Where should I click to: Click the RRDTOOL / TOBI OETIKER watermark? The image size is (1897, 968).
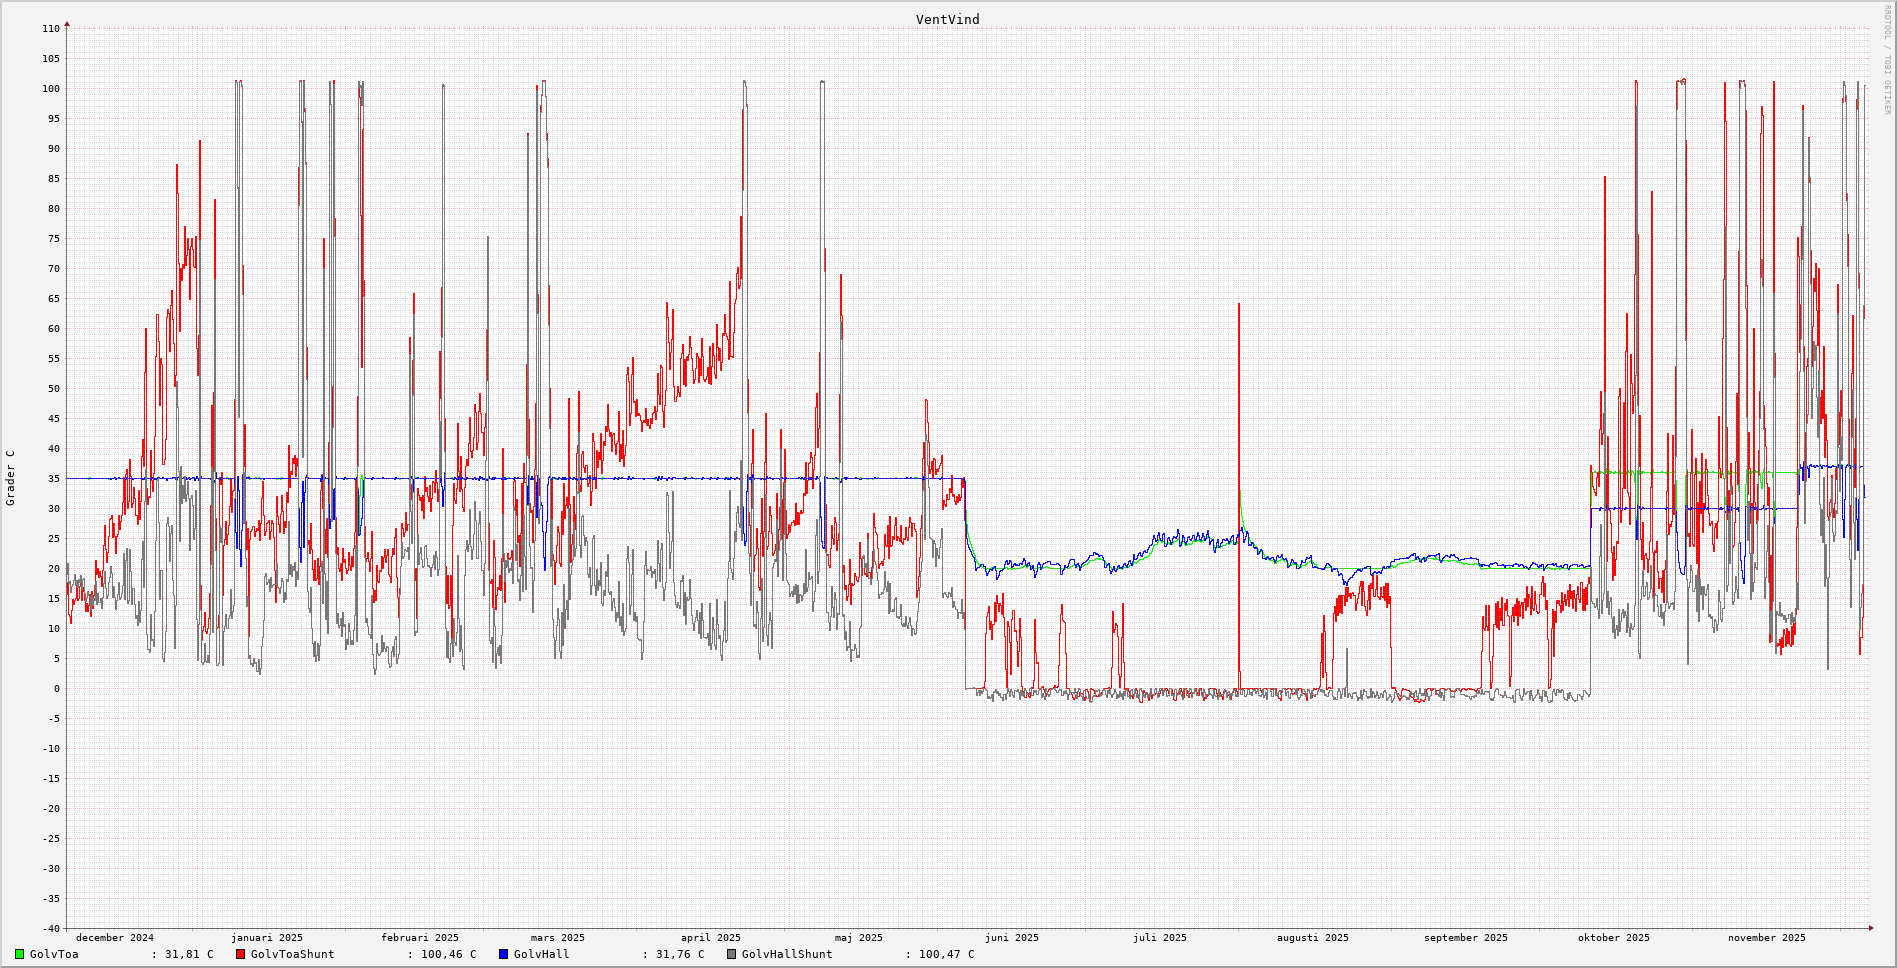click(x=1887, y=60)
